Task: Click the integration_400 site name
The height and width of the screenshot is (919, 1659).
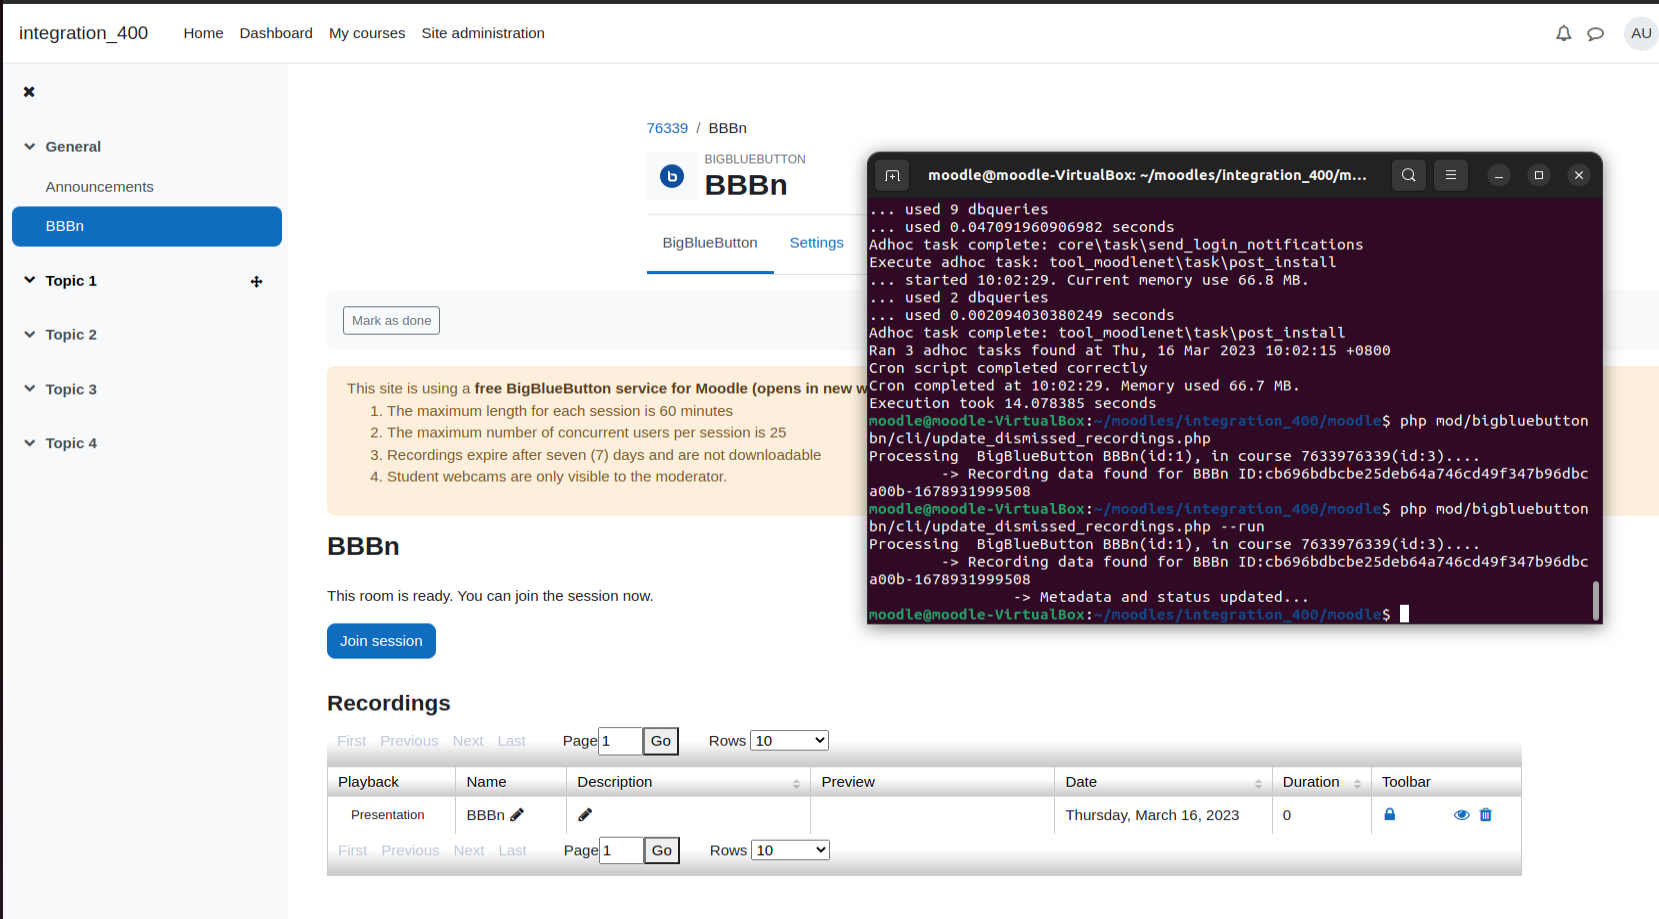Action: (x=83, y=33)
